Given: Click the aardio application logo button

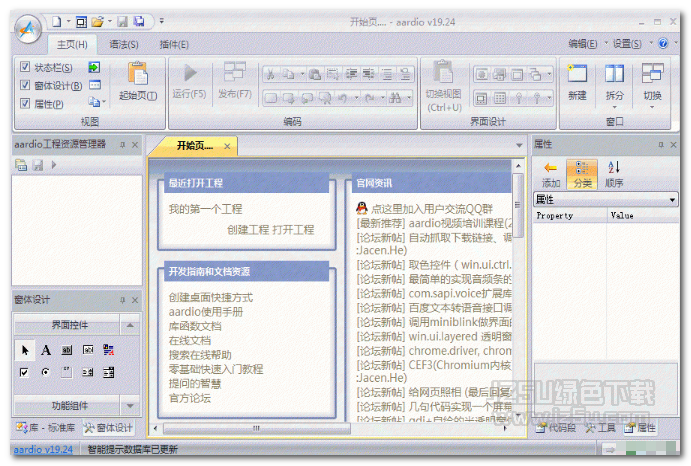Looking at the screenshot, I should [28, 29].
